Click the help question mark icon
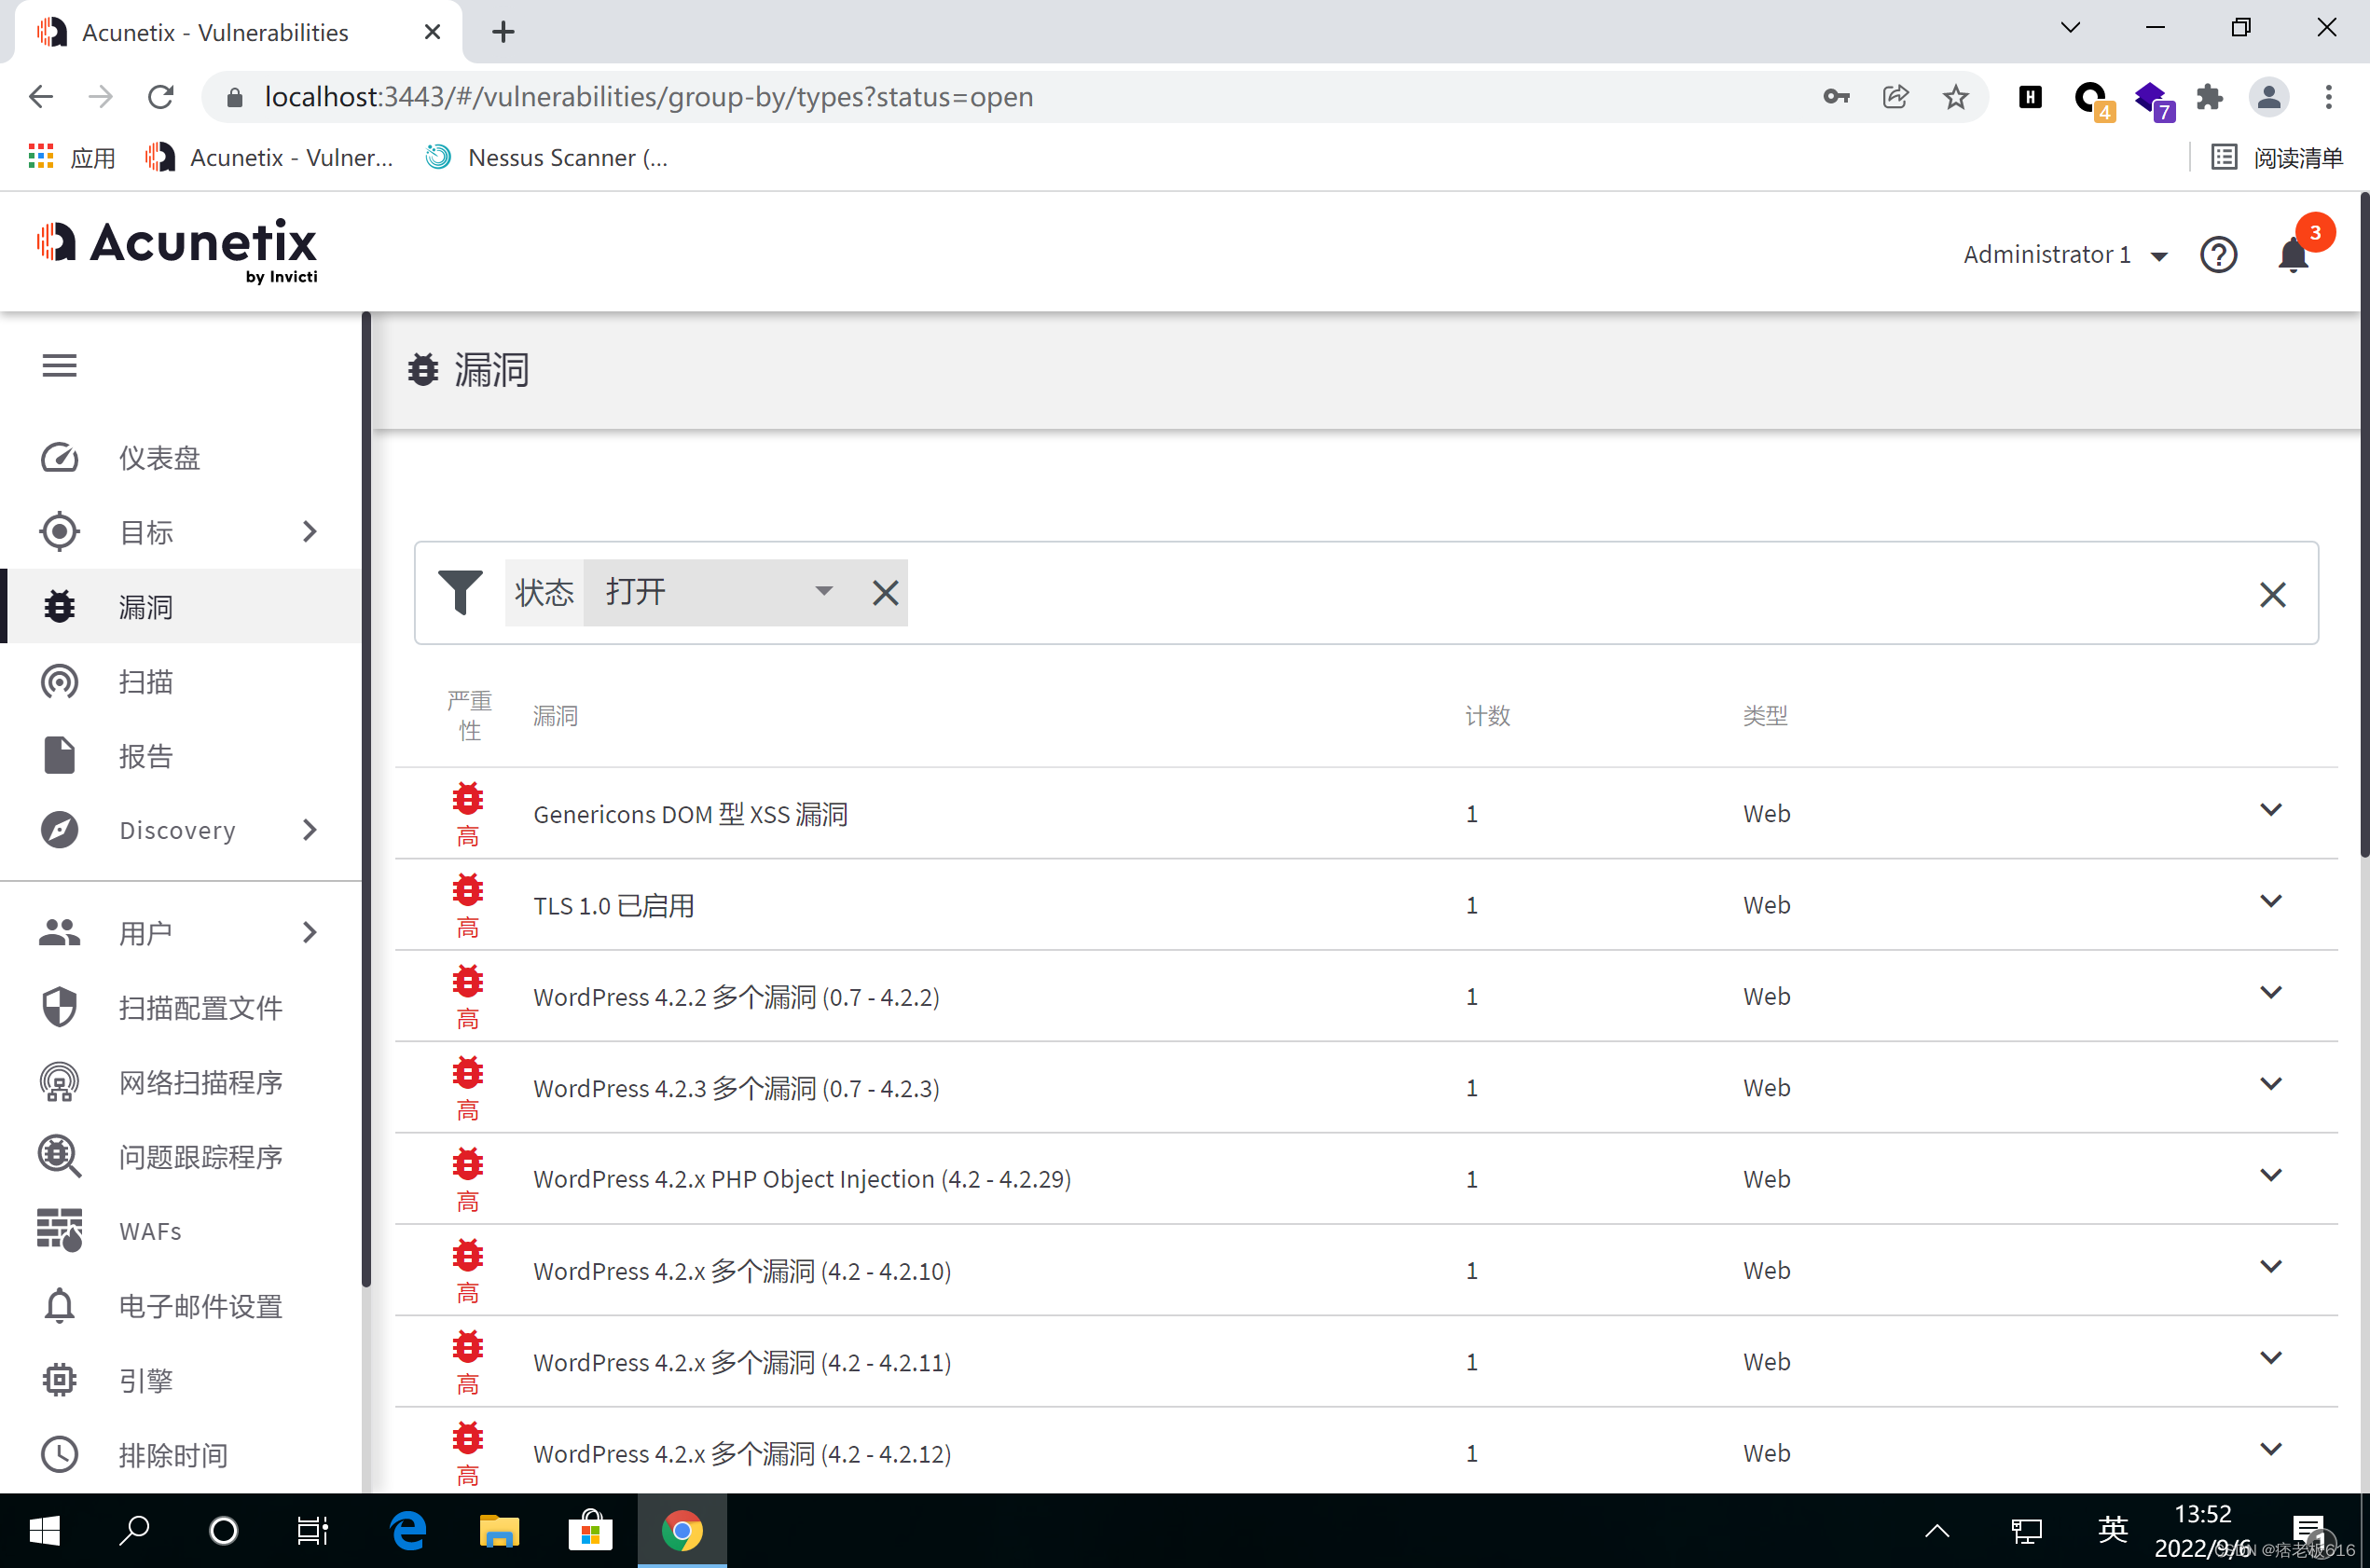The height and width of the screenshot is (1568, 2370). 2218,255
